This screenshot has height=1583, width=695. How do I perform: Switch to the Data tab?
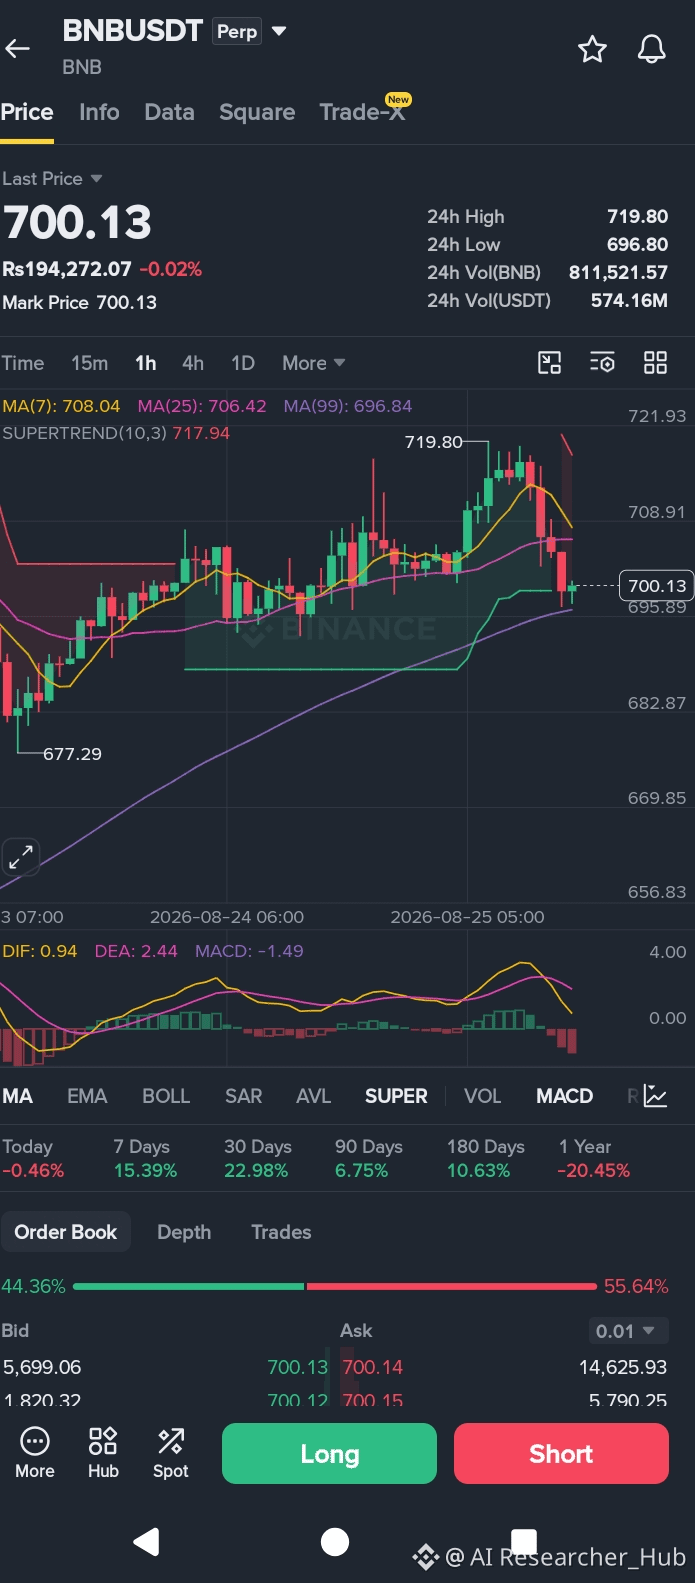[169, 112]
